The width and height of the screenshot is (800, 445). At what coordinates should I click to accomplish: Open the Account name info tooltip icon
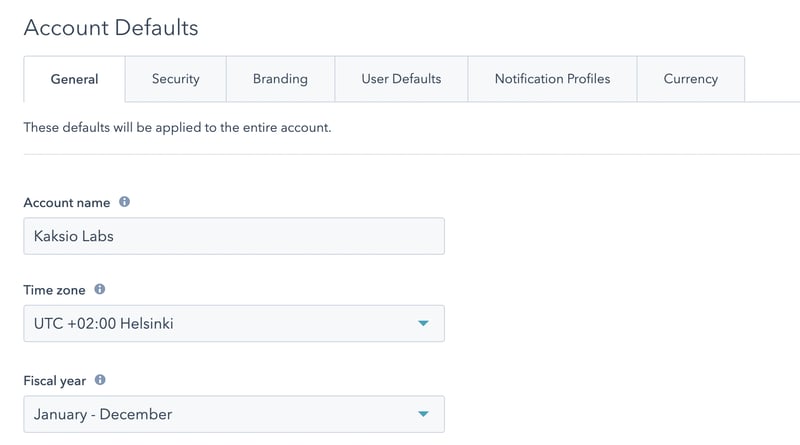[x=124, y=202]
